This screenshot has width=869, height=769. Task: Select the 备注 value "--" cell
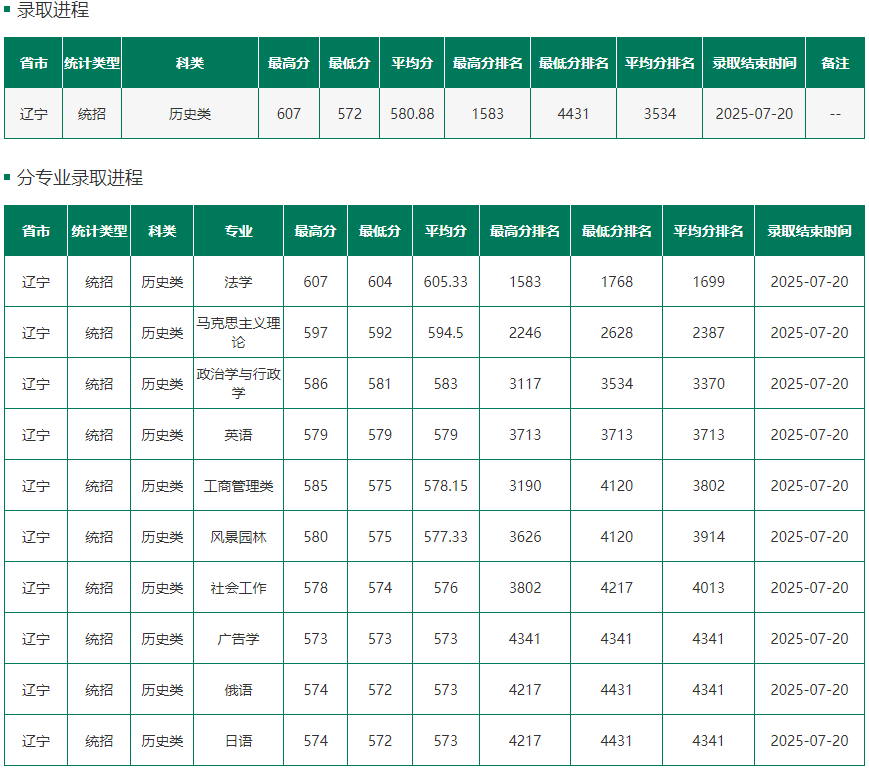pyautogui.click(x=835, y=114)
